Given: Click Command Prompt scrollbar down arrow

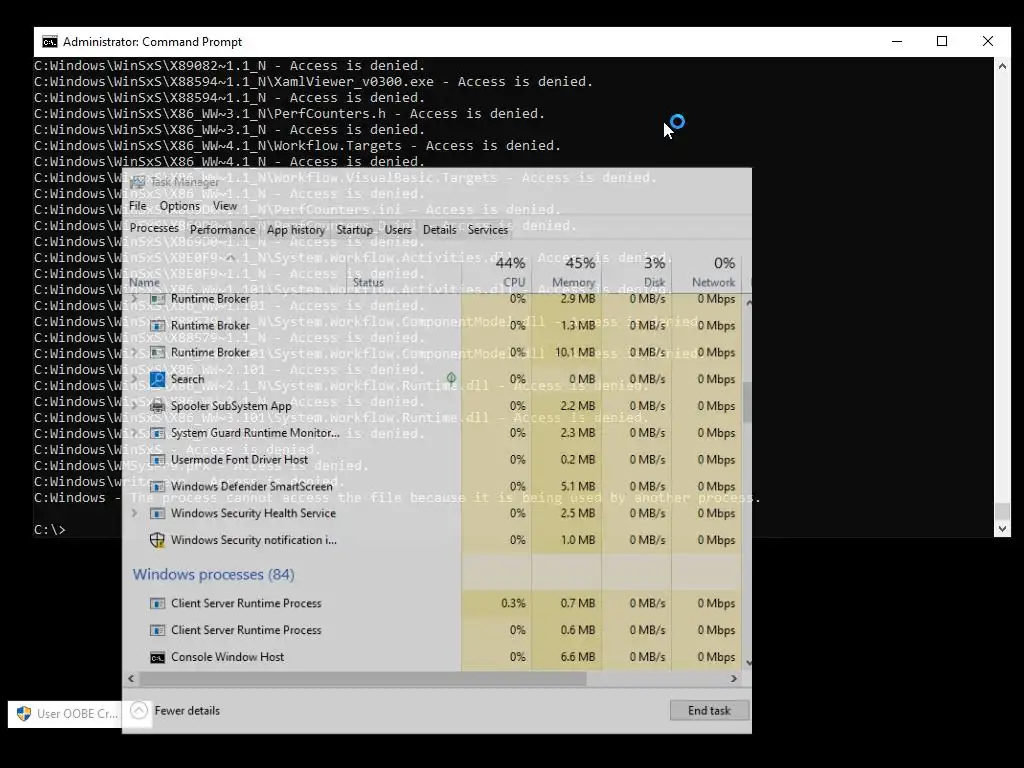Looking at the screenshot, I should pos(1002,529).
